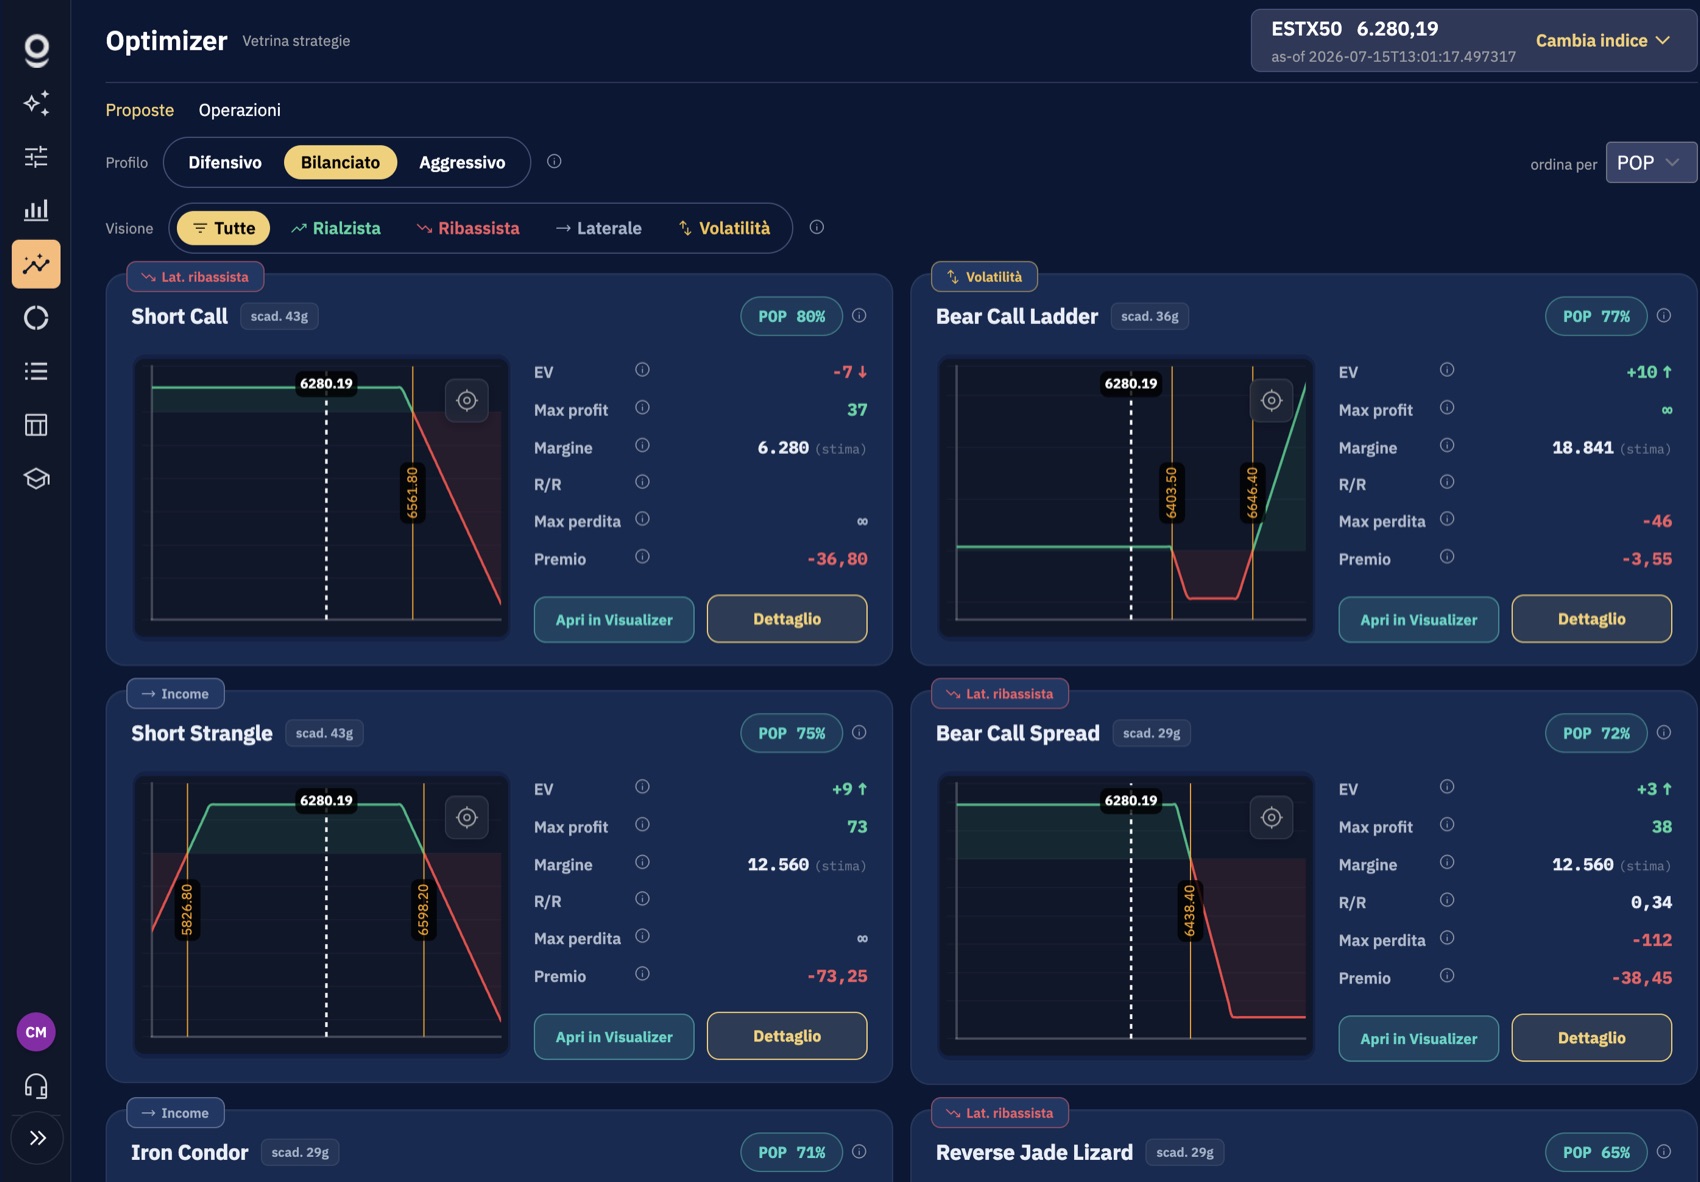
Task: Select the Tutte vision filter
Action: tap(224, 228)
